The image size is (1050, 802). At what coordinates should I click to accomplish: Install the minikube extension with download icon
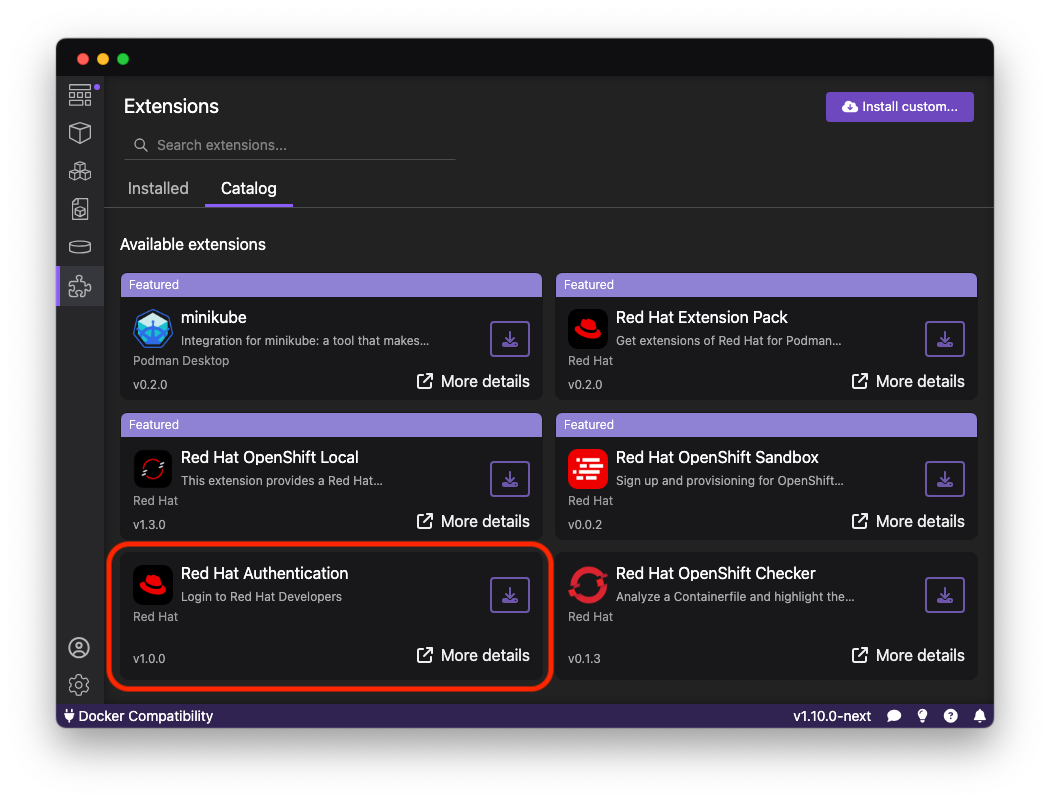coord(510,339)
